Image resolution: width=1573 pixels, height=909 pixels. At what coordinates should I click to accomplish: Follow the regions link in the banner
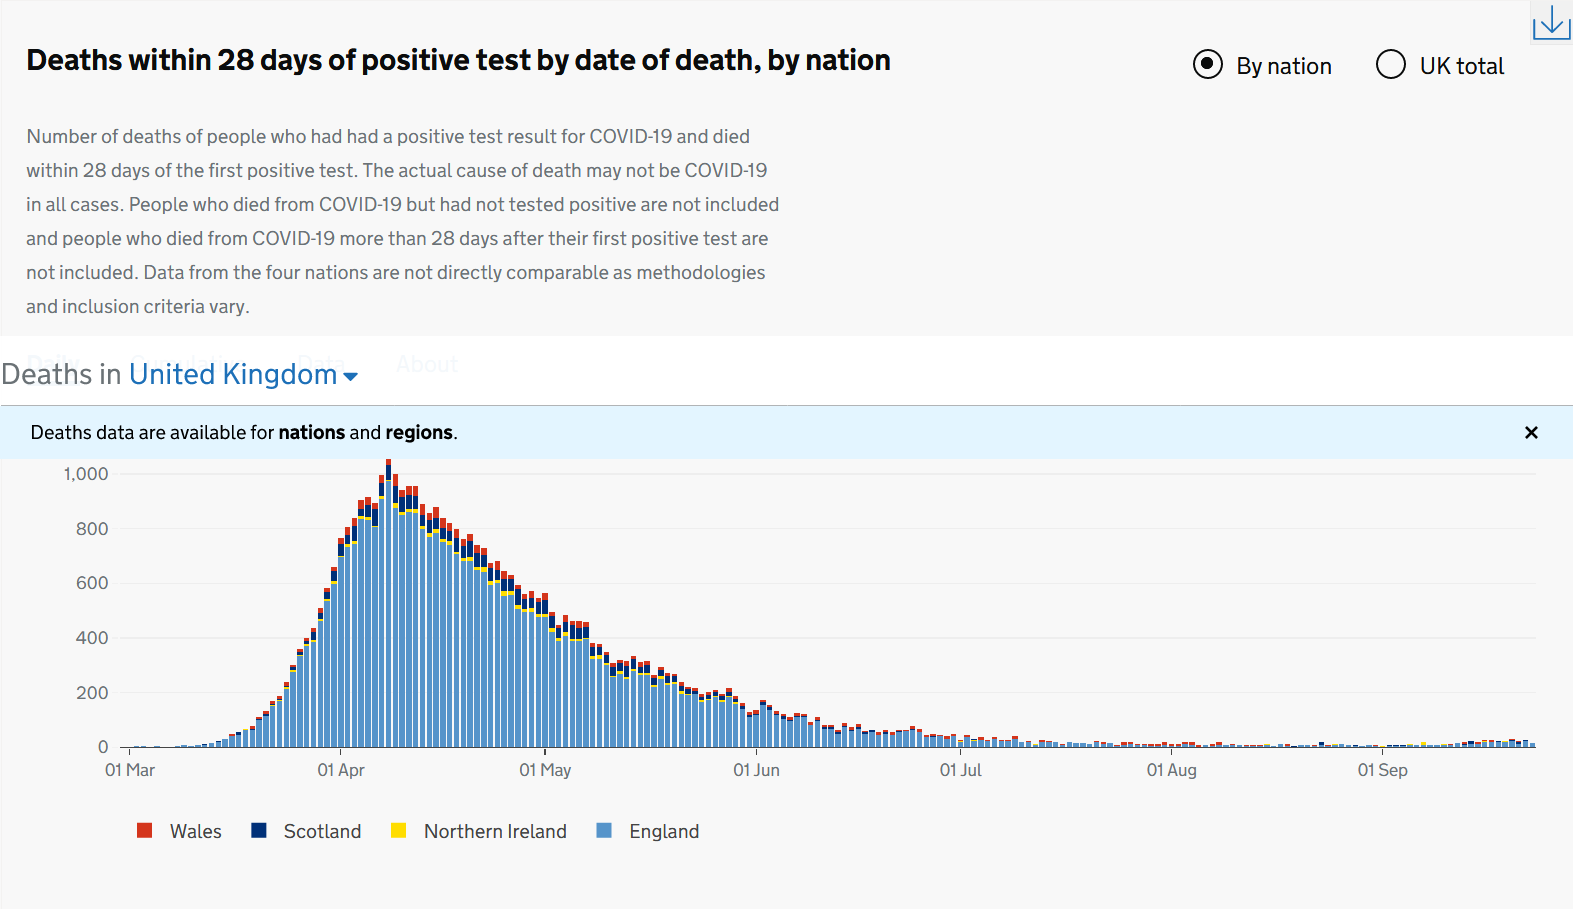click(419, 432)
